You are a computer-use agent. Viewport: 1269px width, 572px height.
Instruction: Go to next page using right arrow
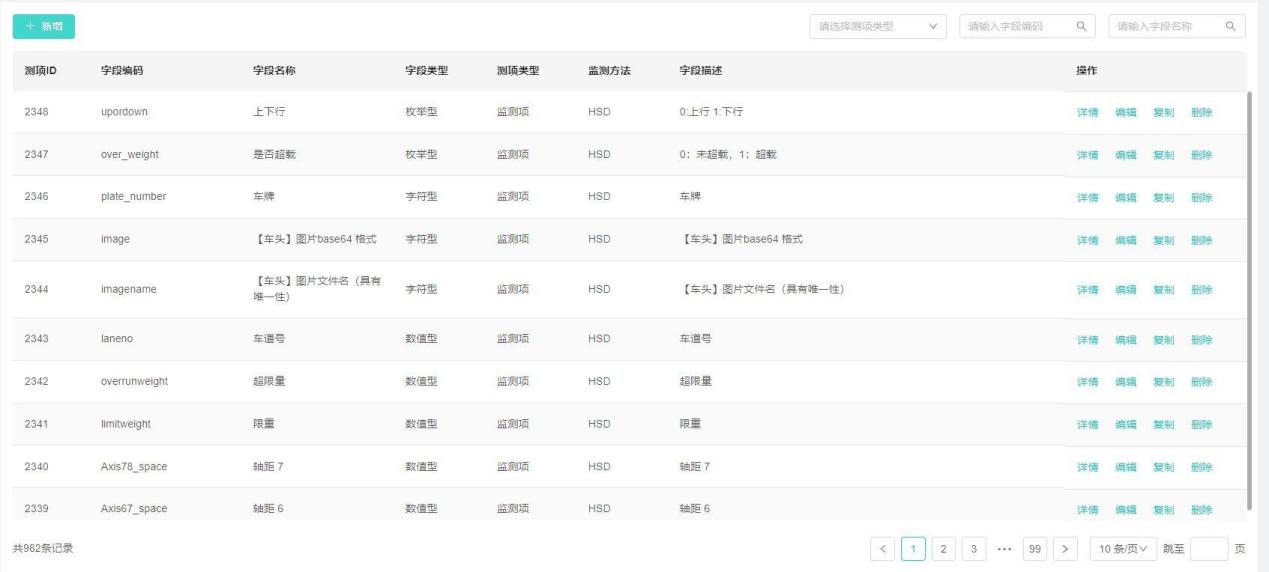[1066, 549]
